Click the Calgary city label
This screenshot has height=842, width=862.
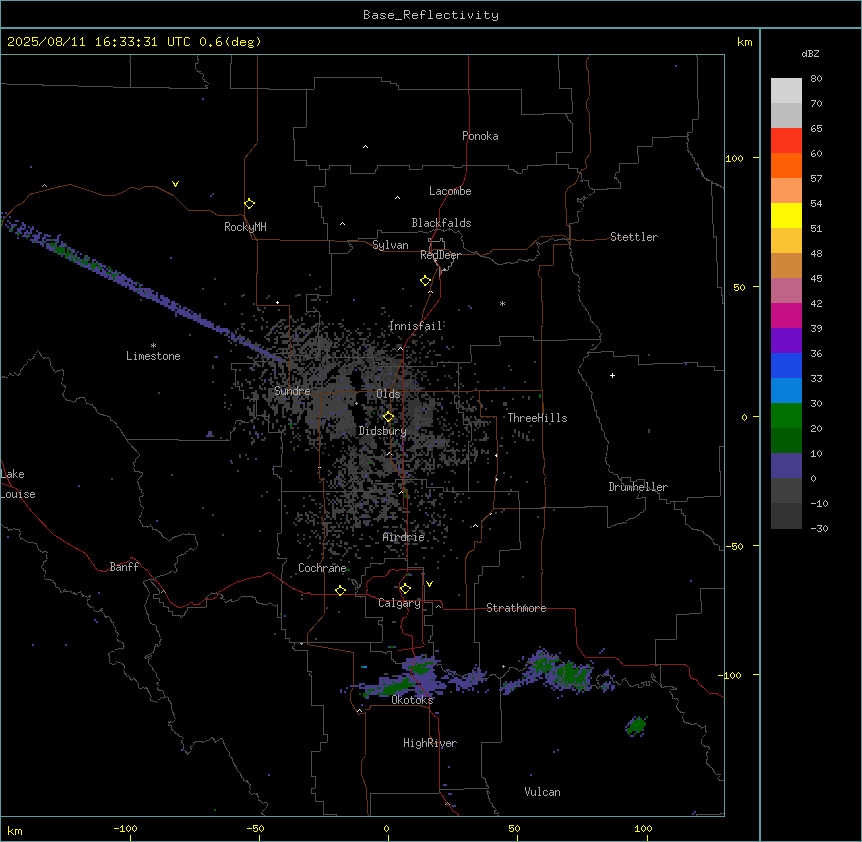click(399, 603)
